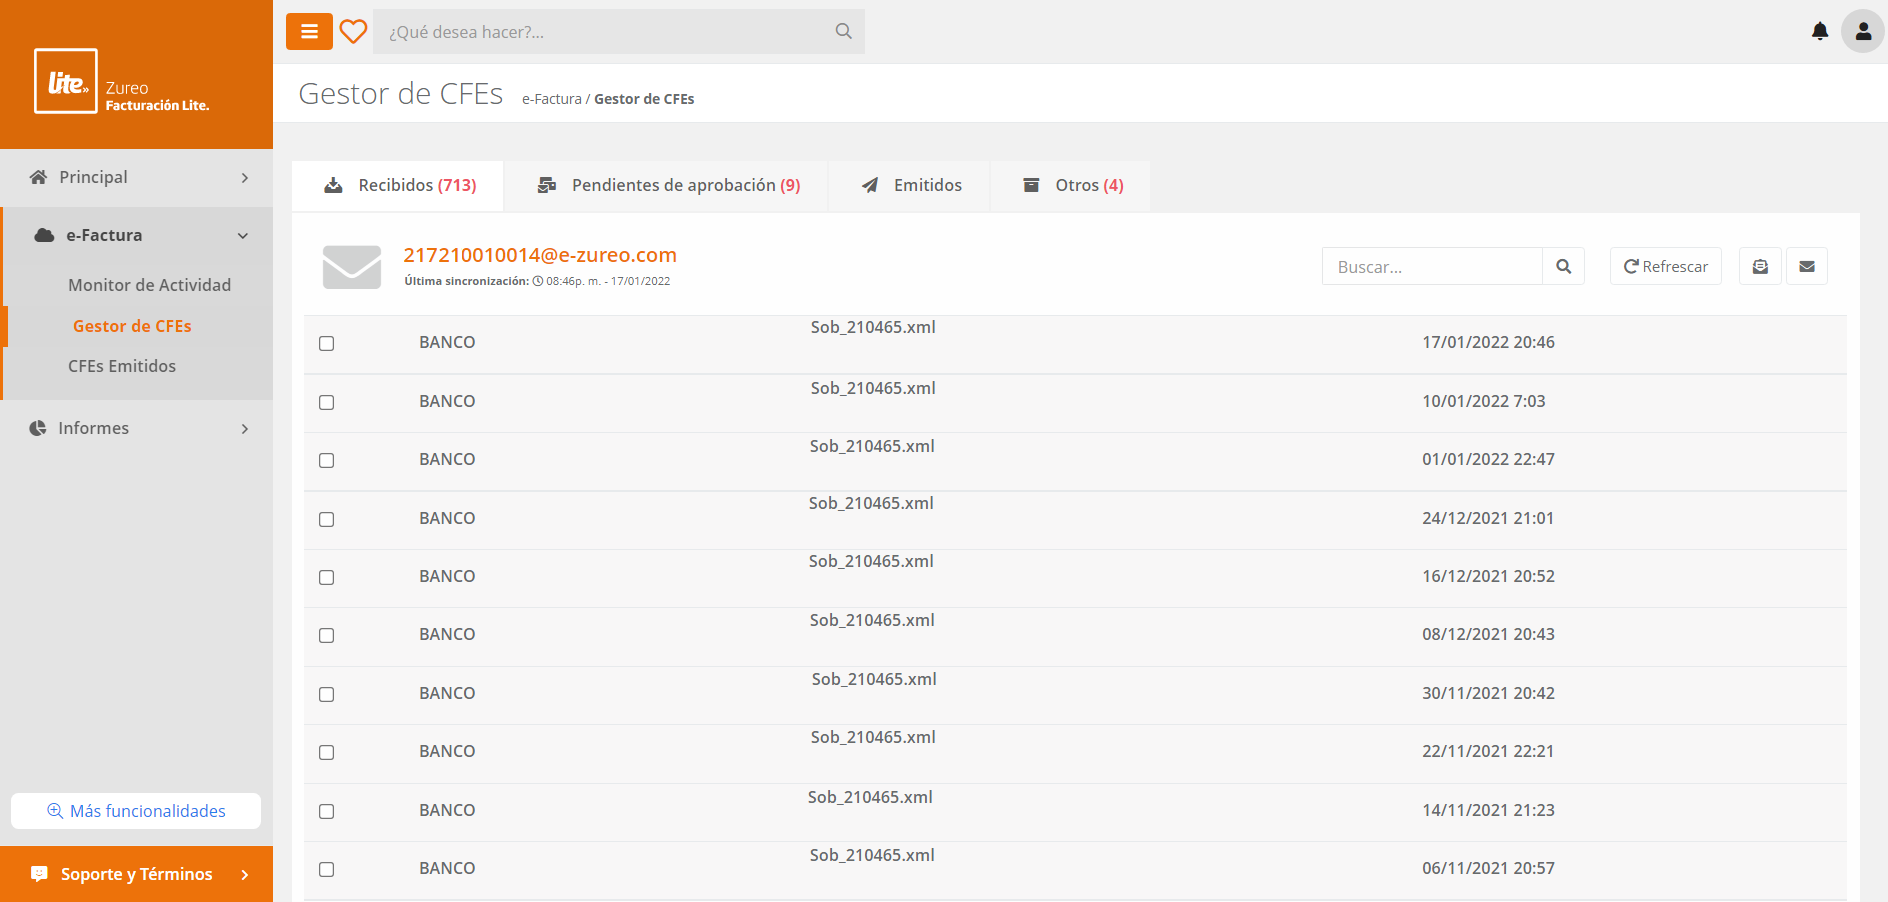This screenshot has width=1888, height=902.
Task: Check the box for the 17/01/2022 20:46 row
Action: [x=326, y=344]
